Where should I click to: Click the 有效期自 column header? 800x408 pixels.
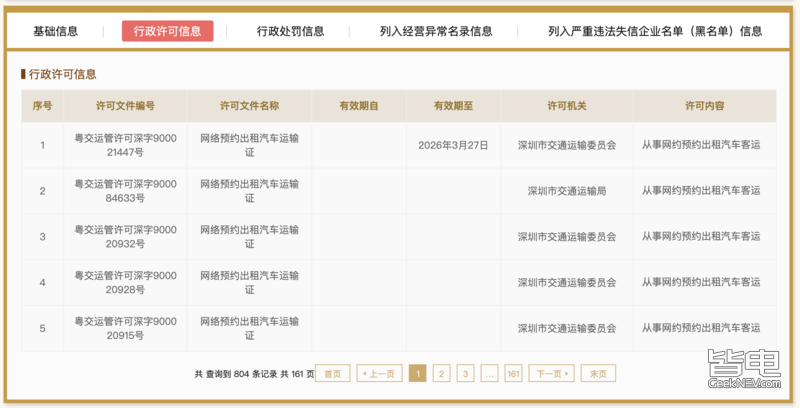(359, 106)
